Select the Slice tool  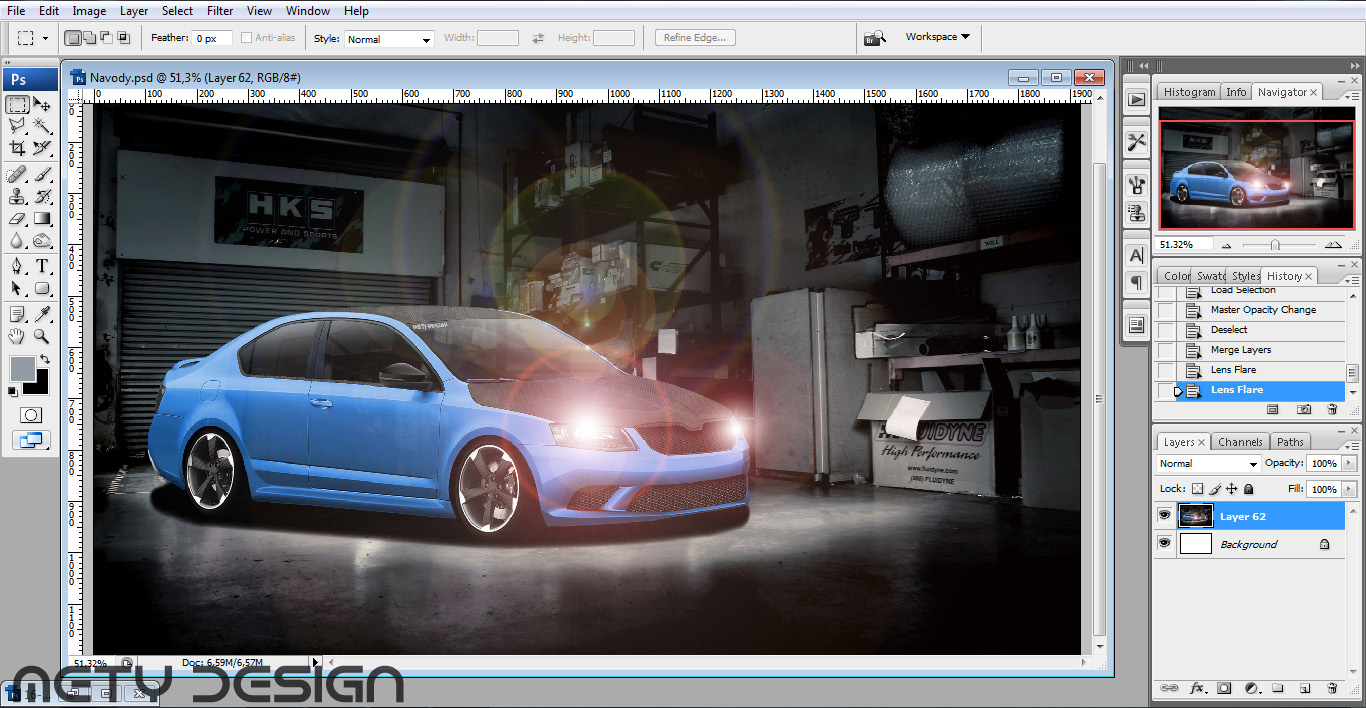click(42, 148)
